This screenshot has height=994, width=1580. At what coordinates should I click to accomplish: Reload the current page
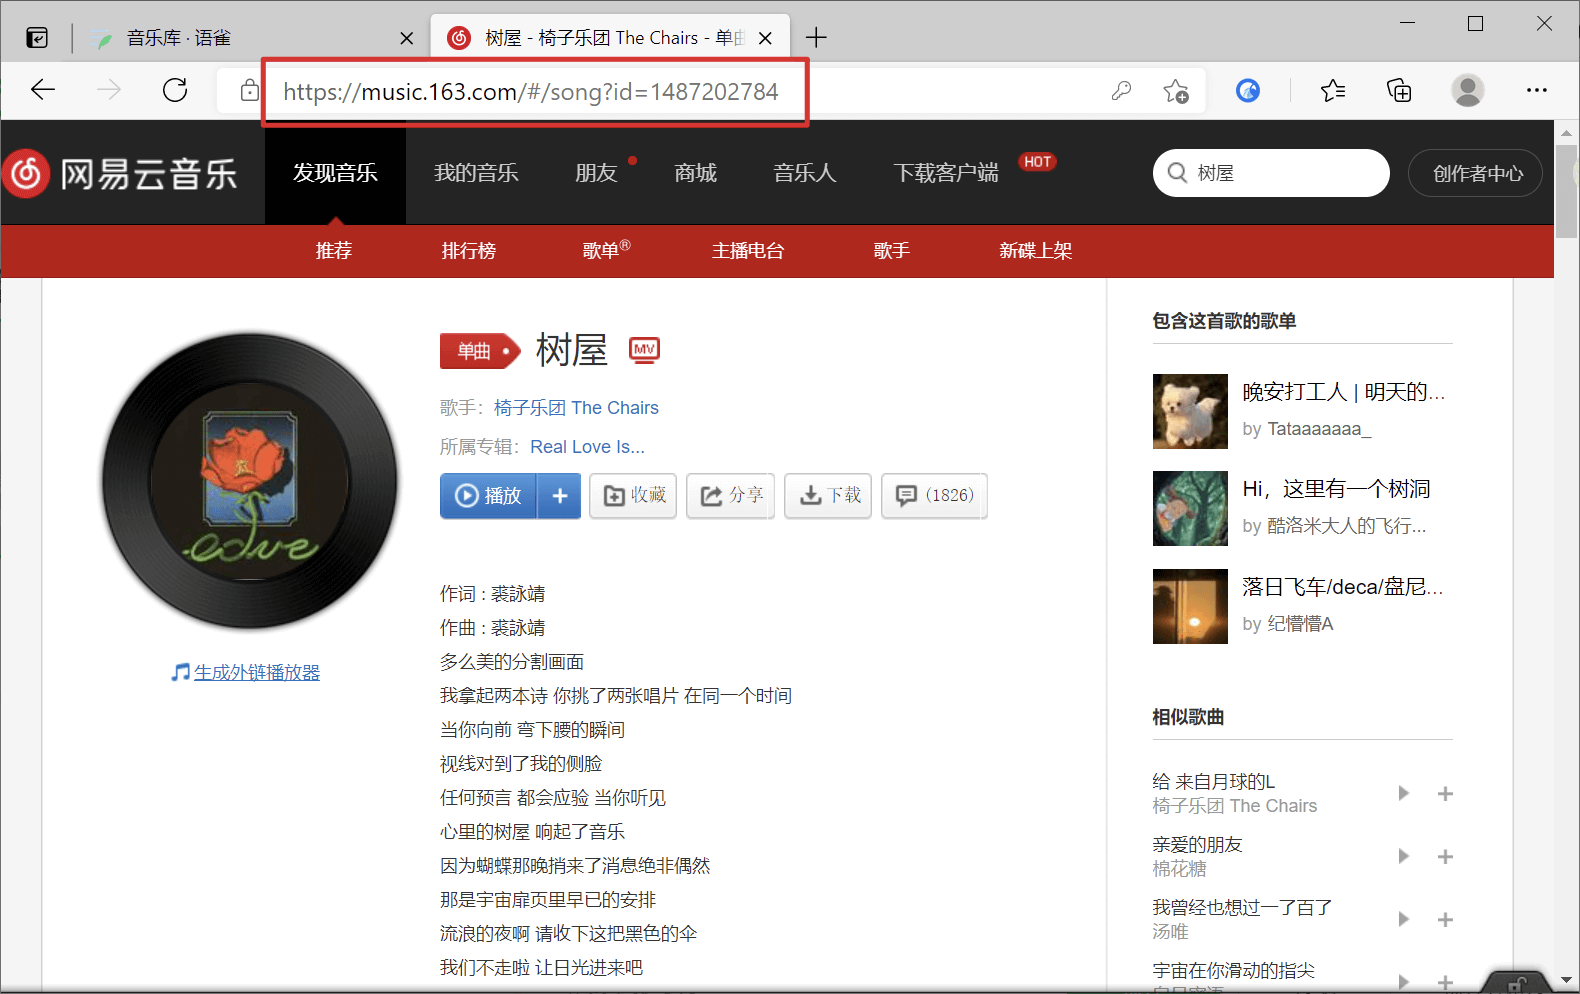pyautogui.click(x=175, y=90)
